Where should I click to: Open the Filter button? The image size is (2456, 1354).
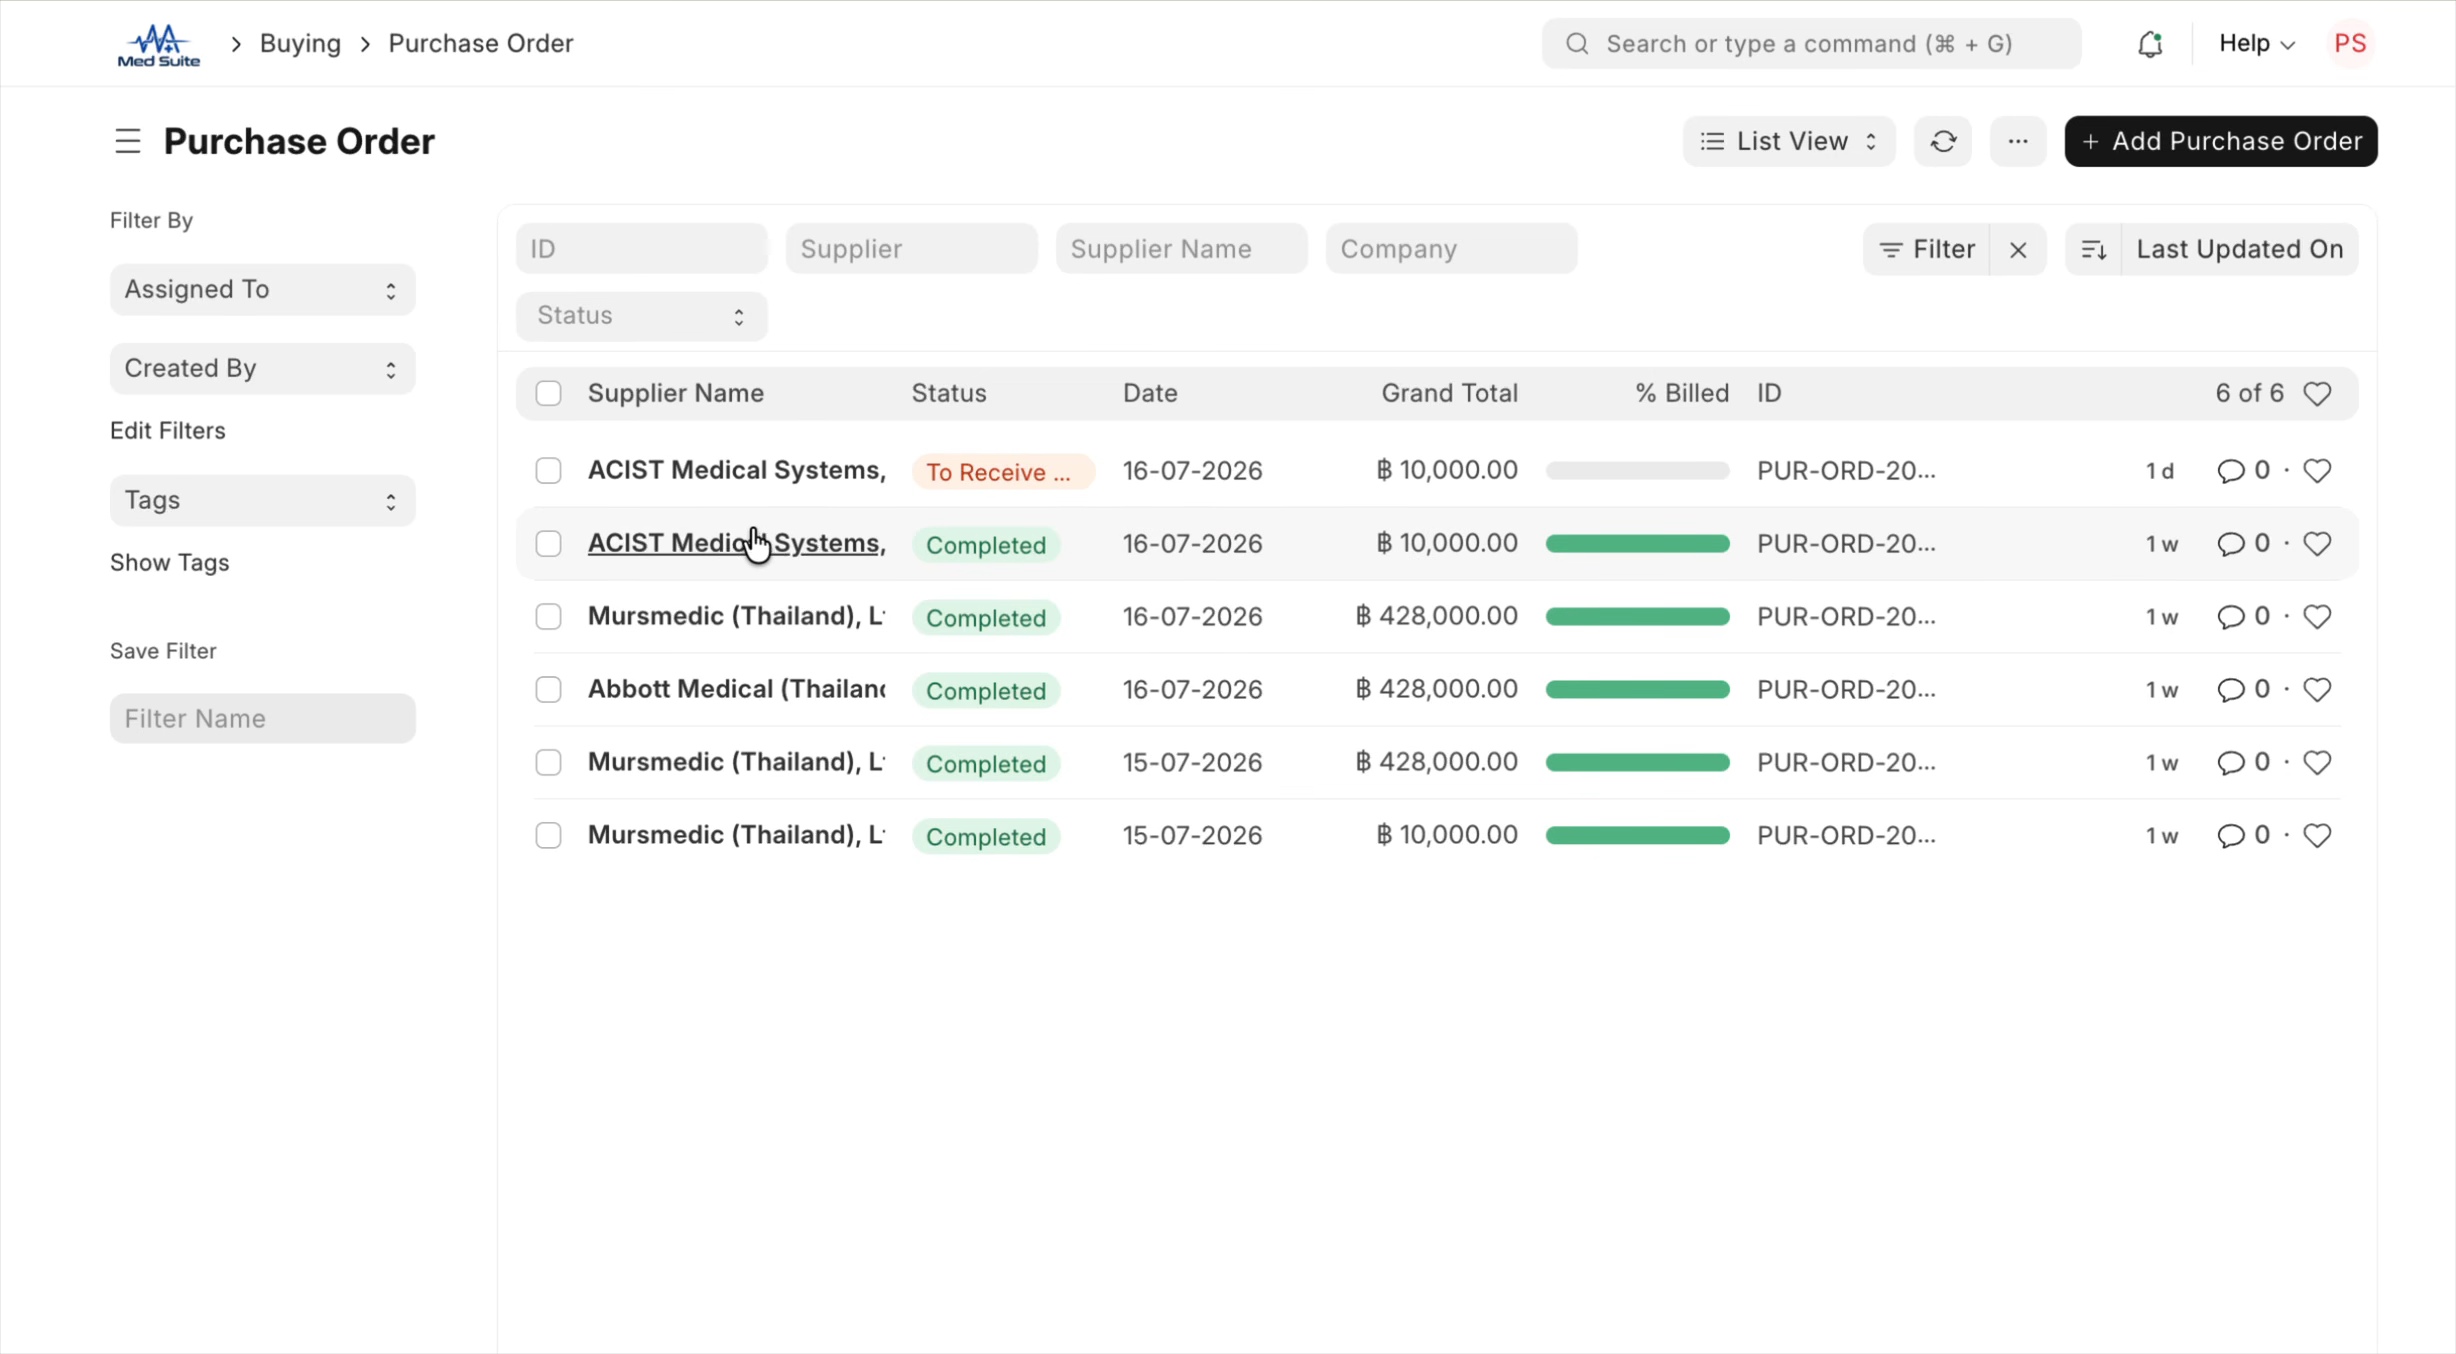[1927, 250]
